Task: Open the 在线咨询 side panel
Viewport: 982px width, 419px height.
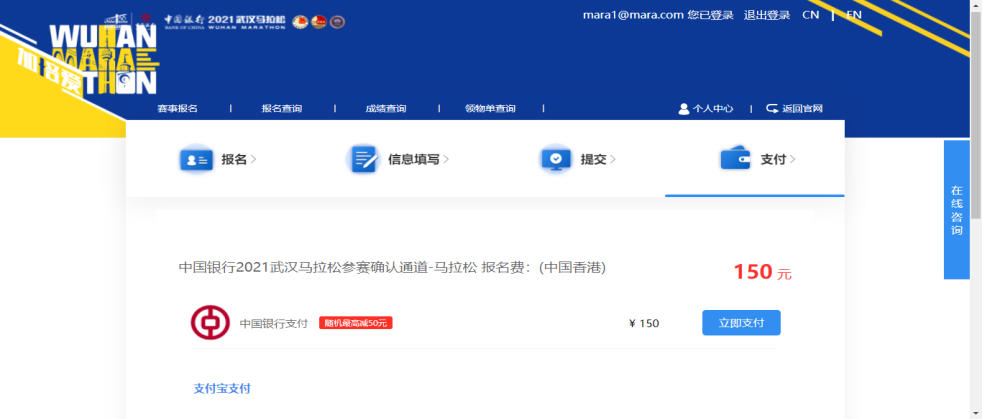Action: (956, 209)
